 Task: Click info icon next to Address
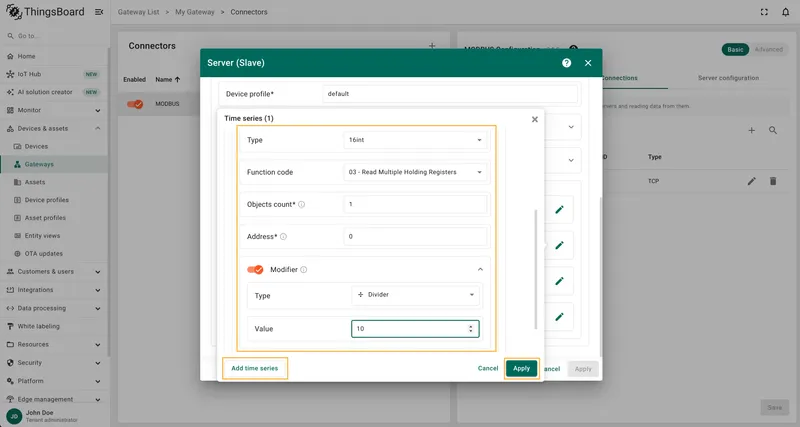(x=283, y=237)
